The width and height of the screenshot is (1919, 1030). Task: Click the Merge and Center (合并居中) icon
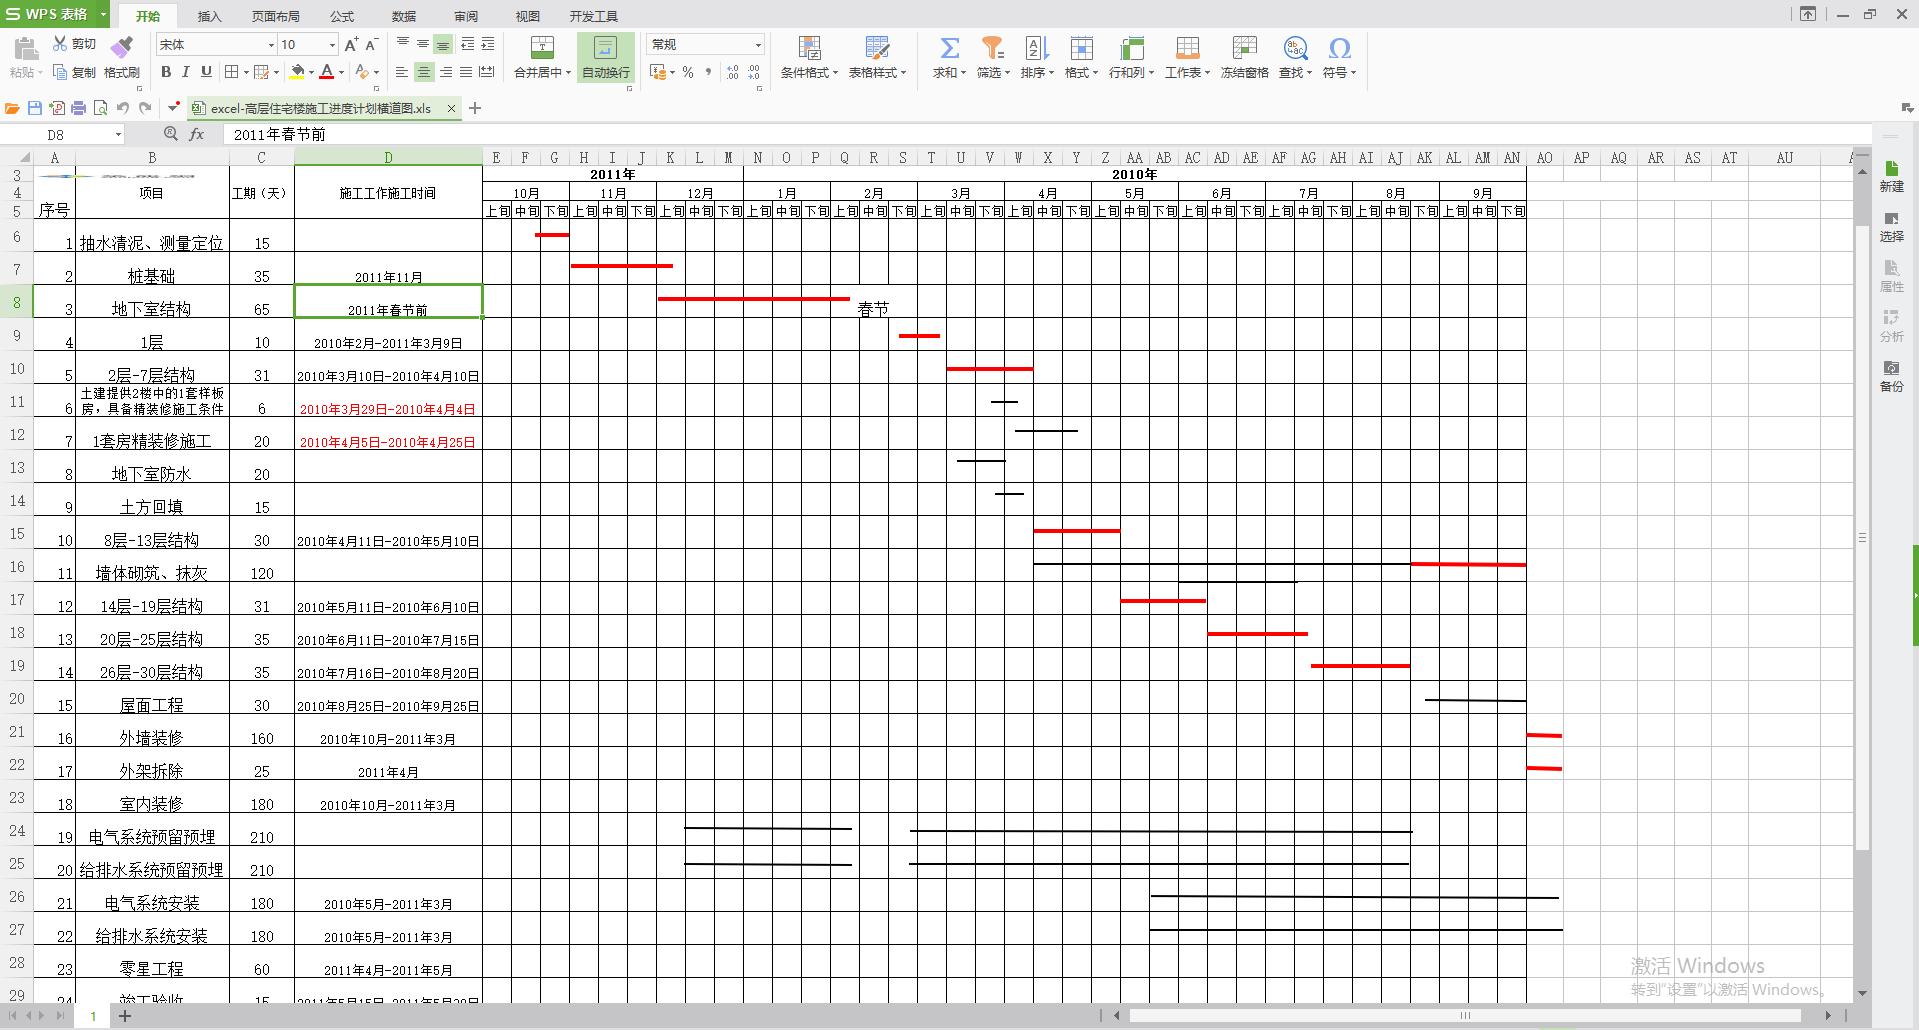click(542, 48)
